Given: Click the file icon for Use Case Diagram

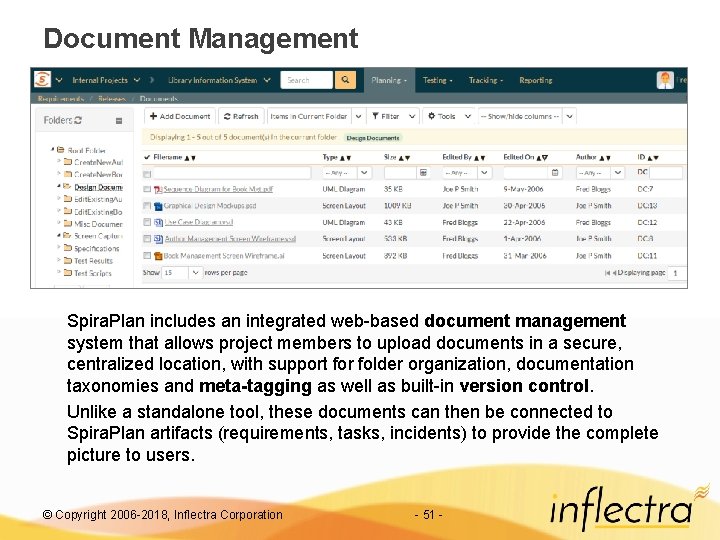Looking at the screenshot, I should [x=158, y=223].
